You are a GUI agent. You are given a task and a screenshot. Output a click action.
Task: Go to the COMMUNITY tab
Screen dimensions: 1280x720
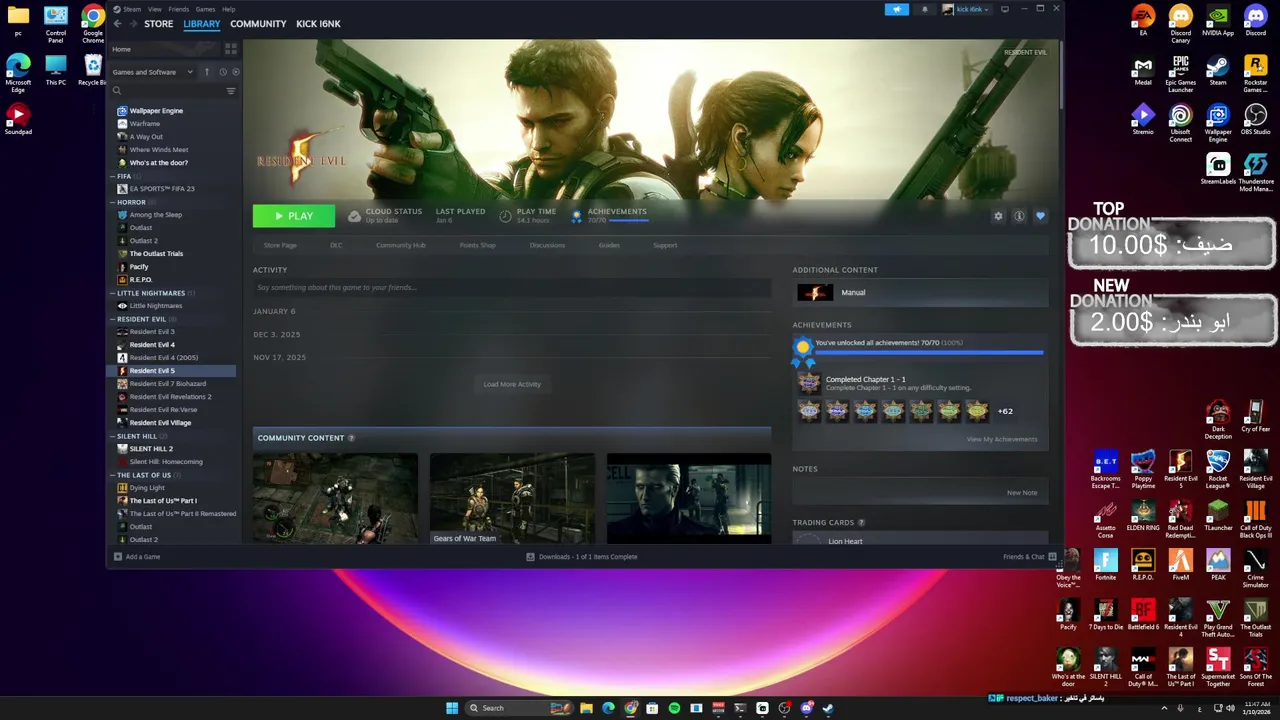[x=258, y=23]
